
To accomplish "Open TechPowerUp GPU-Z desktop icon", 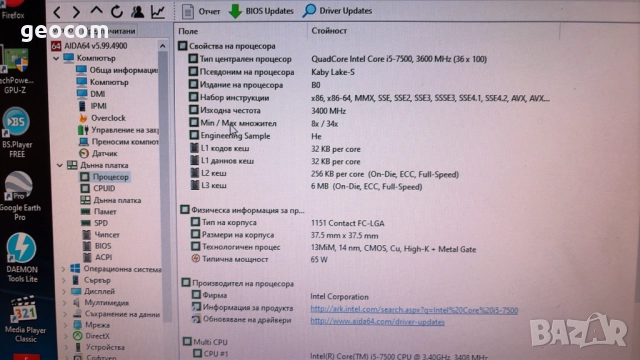I will 16,71.
